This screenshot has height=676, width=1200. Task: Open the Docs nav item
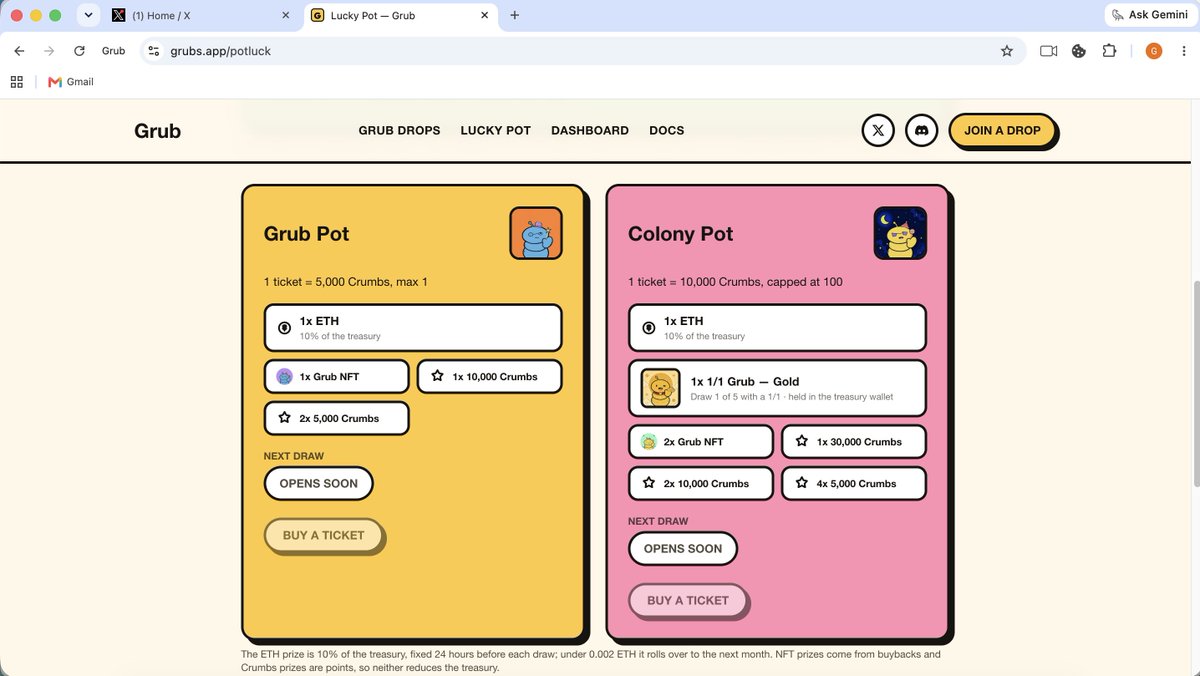tap(667, 130)
